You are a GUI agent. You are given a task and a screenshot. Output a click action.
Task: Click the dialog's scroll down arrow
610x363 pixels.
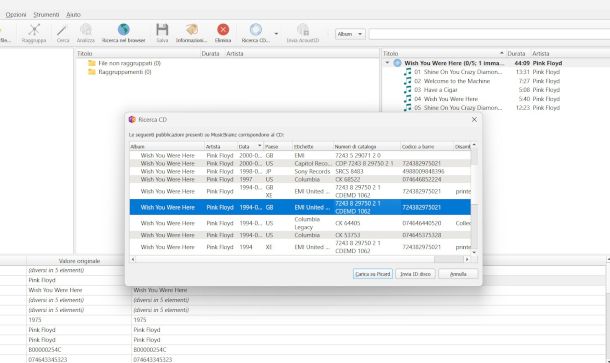coord(474,253)
